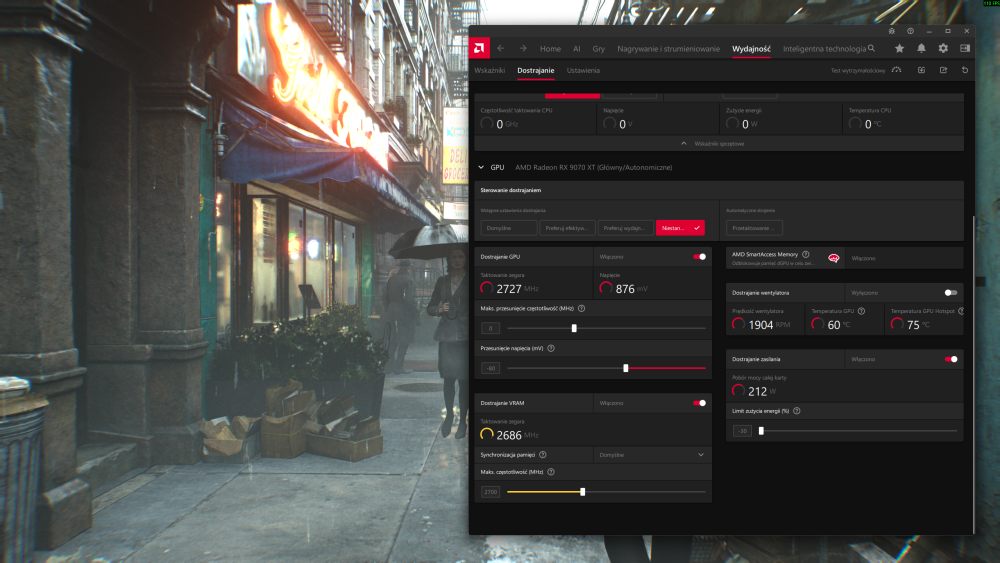Click the voltage offset slider handle
The image size is (1000, 563).
tap(626, 368)
